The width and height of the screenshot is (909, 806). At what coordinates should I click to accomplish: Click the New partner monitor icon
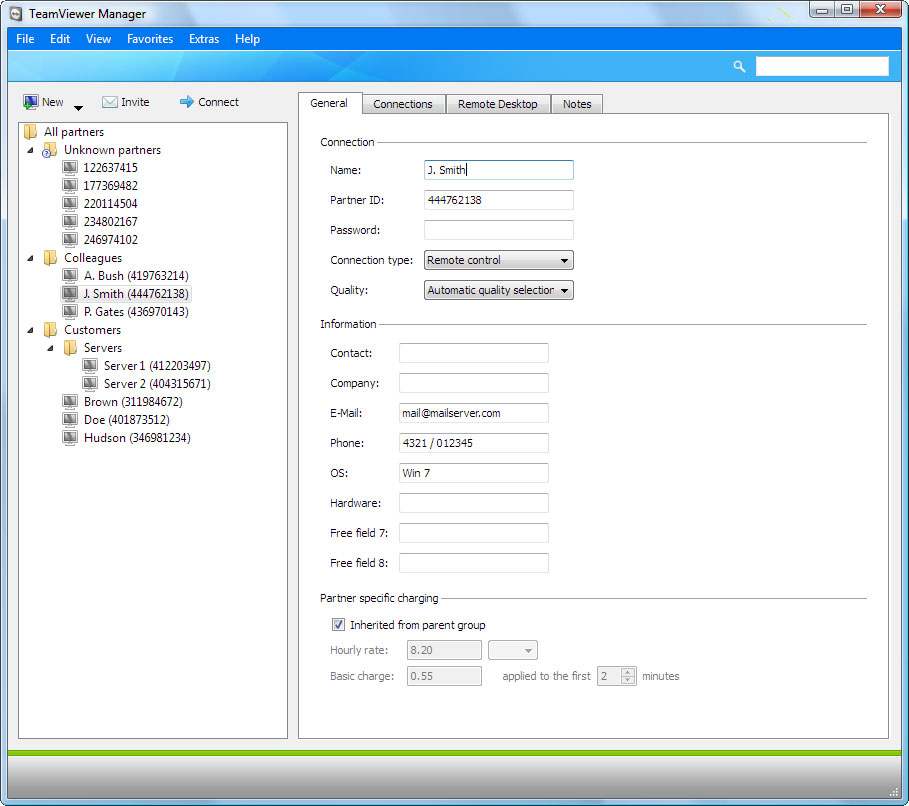point(30,102)
